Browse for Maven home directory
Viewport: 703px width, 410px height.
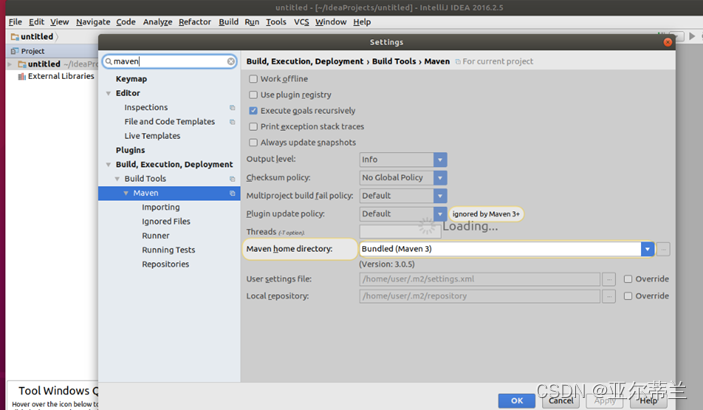663,249
